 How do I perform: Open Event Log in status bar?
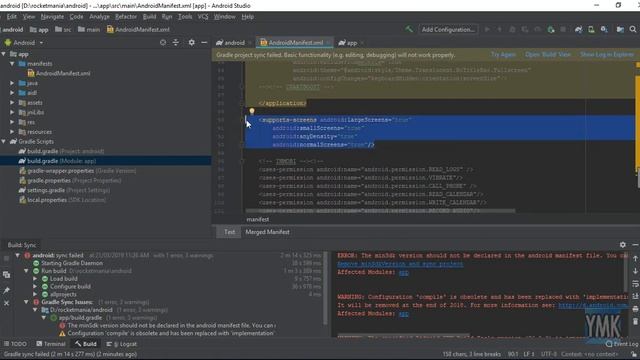622,344
